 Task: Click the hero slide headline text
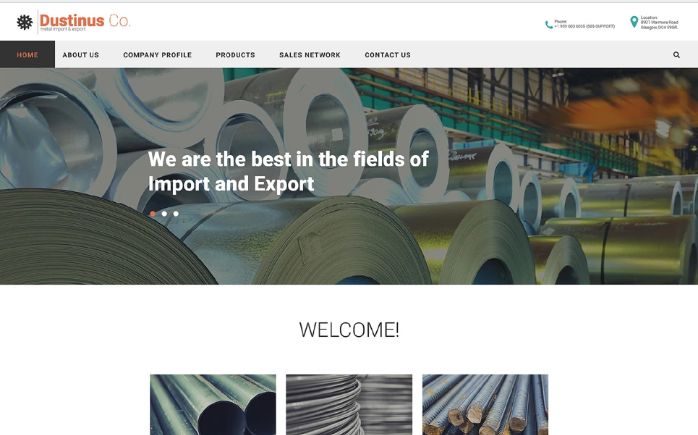(288, 171)
